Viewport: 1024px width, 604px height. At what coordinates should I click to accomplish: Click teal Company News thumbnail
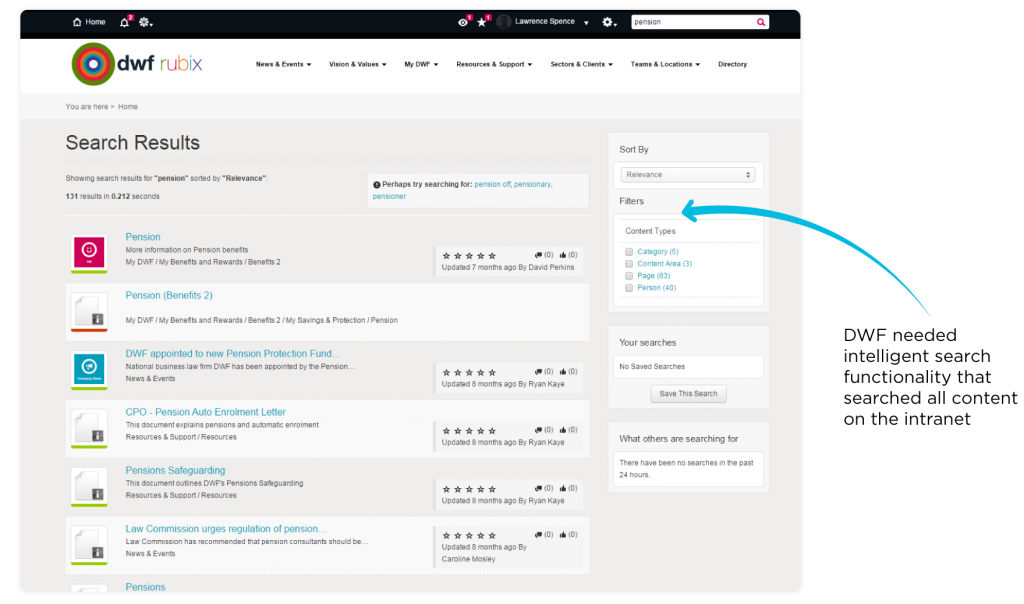(89, 369)
